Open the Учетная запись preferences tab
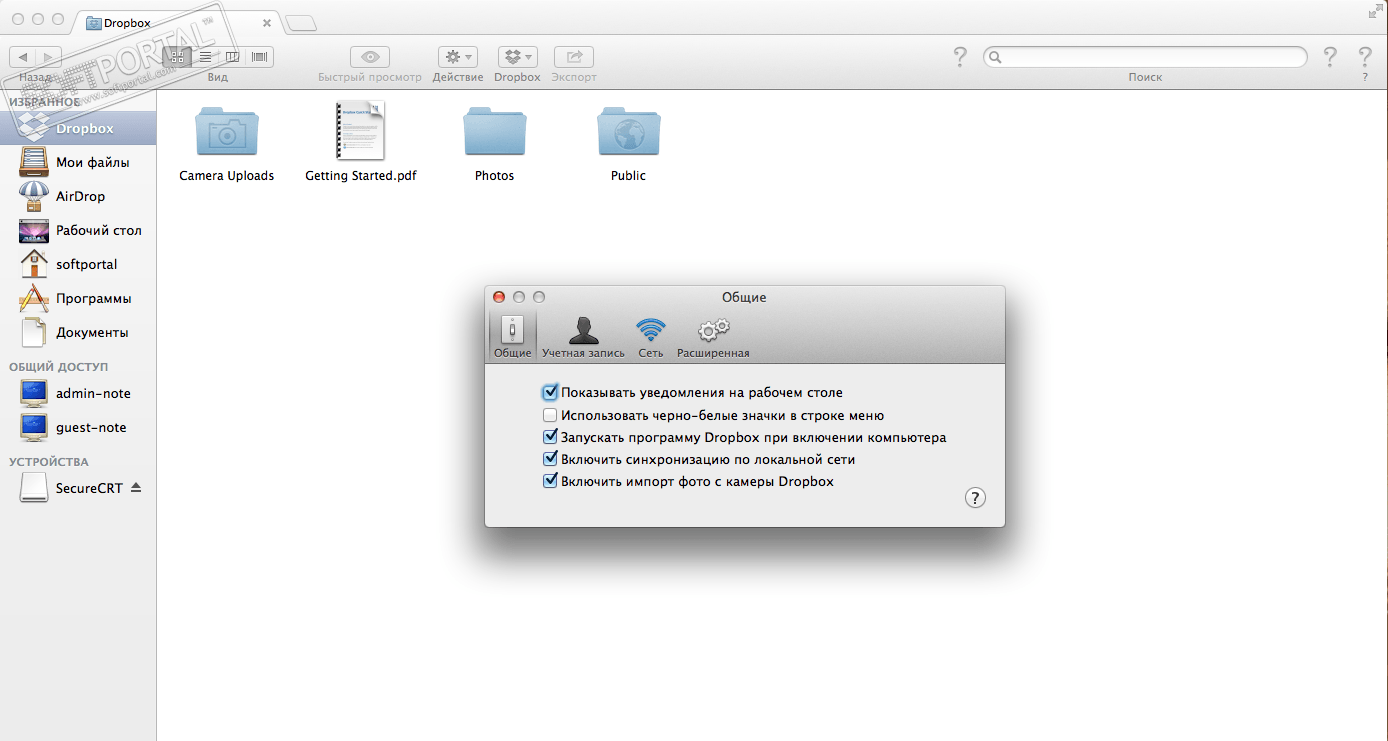 tap(583, 337)
